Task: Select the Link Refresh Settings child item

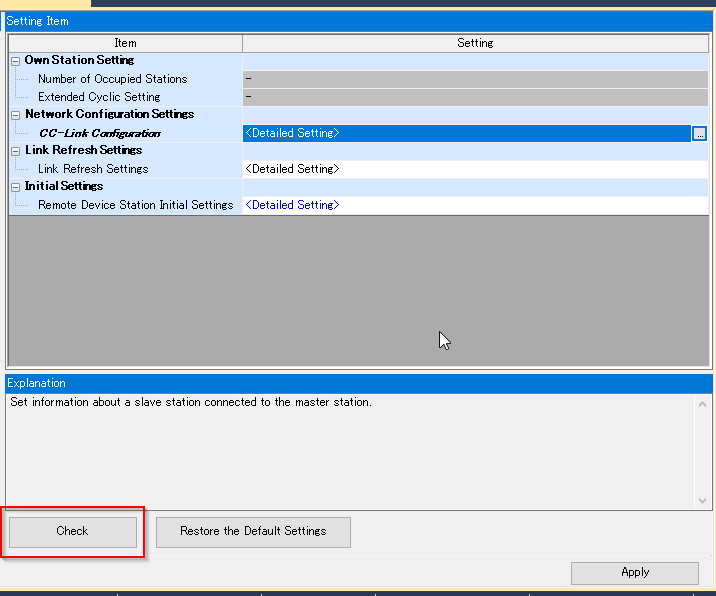Action: click(93, 169)
